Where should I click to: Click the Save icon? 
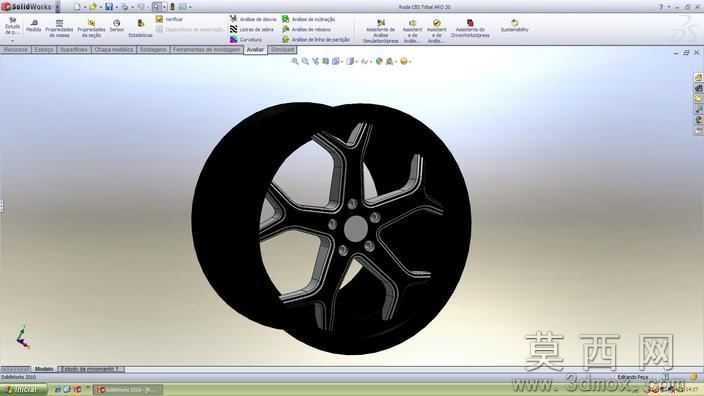[109, 7]
